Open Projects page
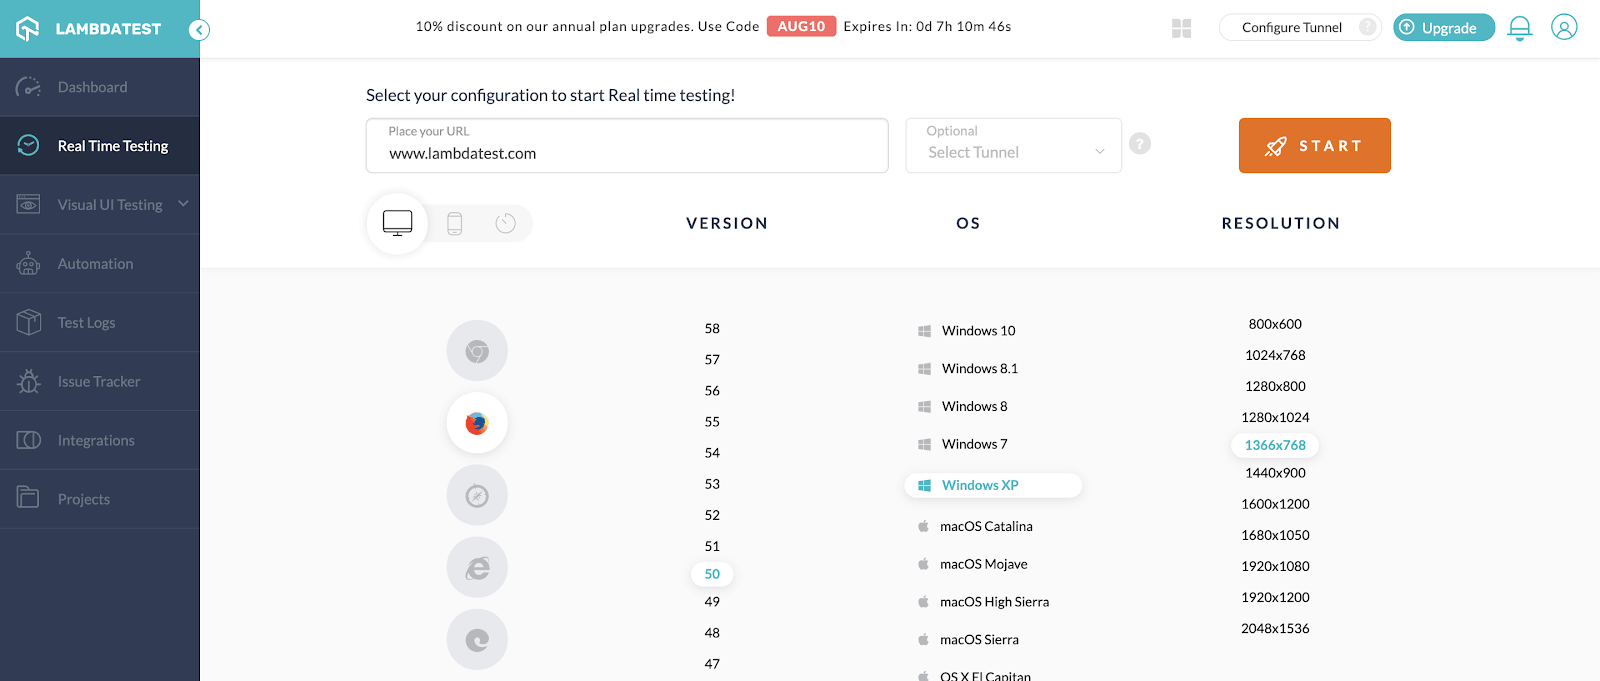The width and height of the screenshot is (1600, 681). point(100,500)
